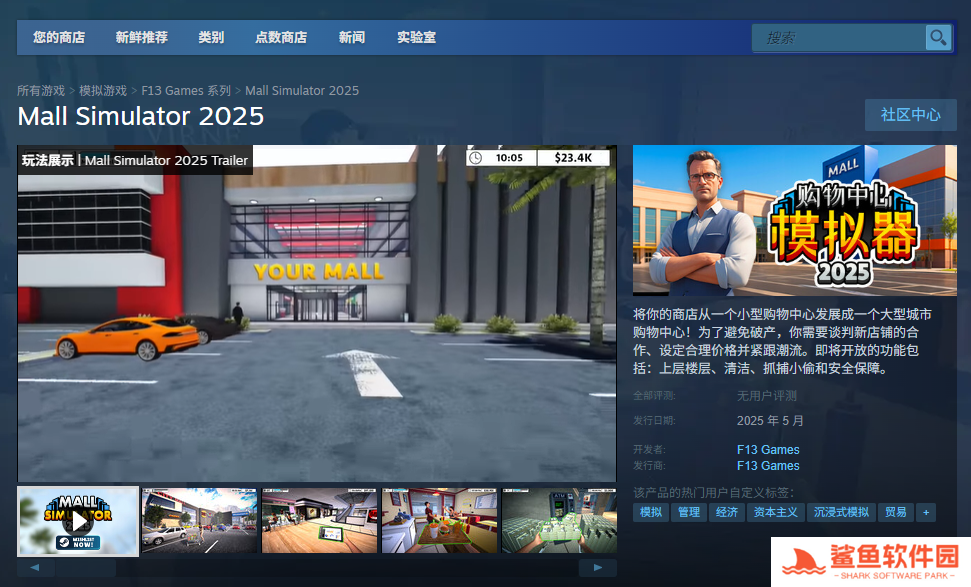Open the 新鲜推荐 menu
971x587 pixels.
(x=141, y=38)
